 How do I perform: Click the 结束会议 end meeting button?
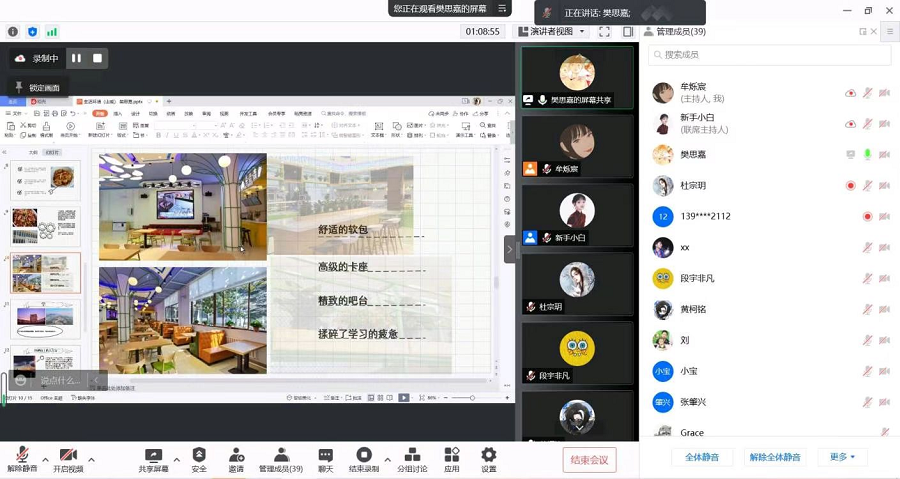589,460
